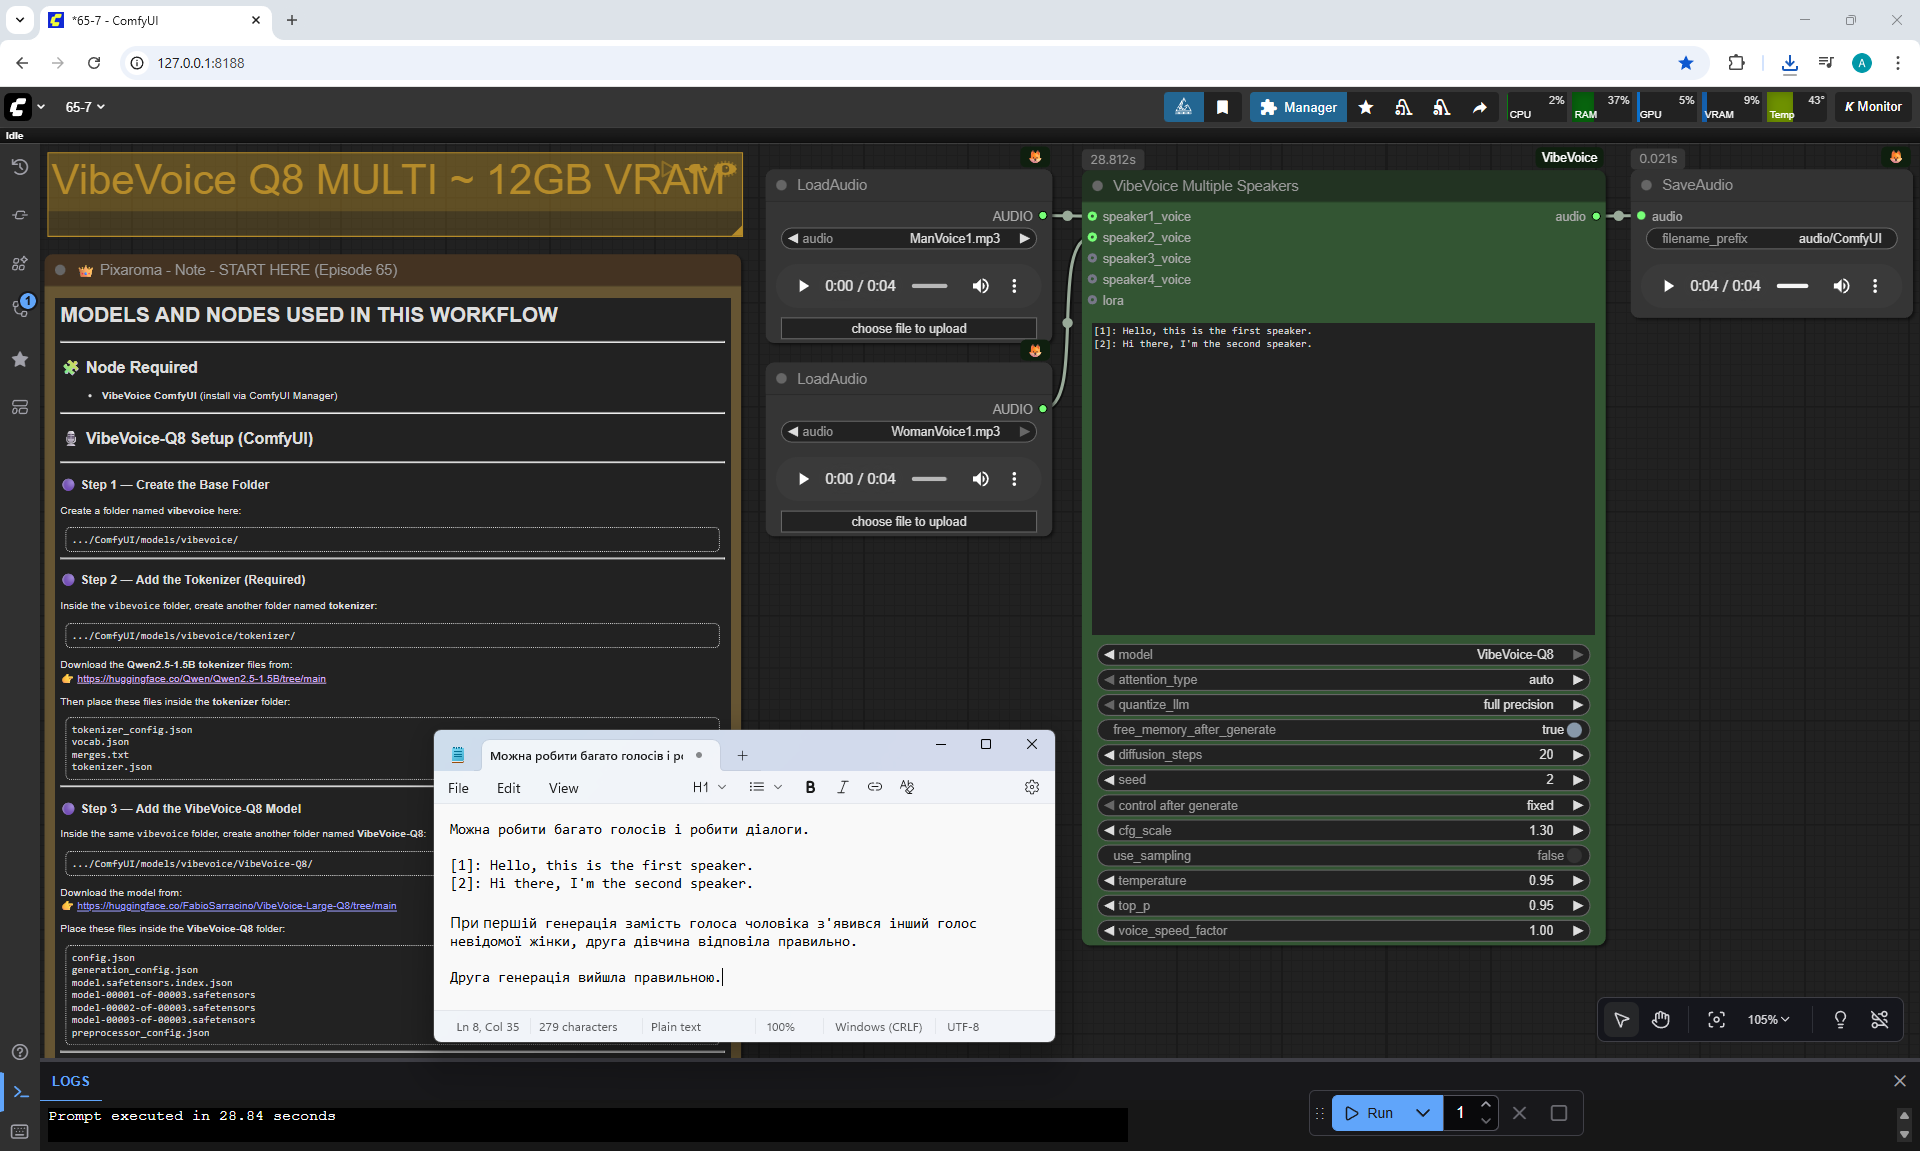Viewport: 1920px width, 1151px height.
Task: Click the Manager button
Action: (x=1297, y=107)
